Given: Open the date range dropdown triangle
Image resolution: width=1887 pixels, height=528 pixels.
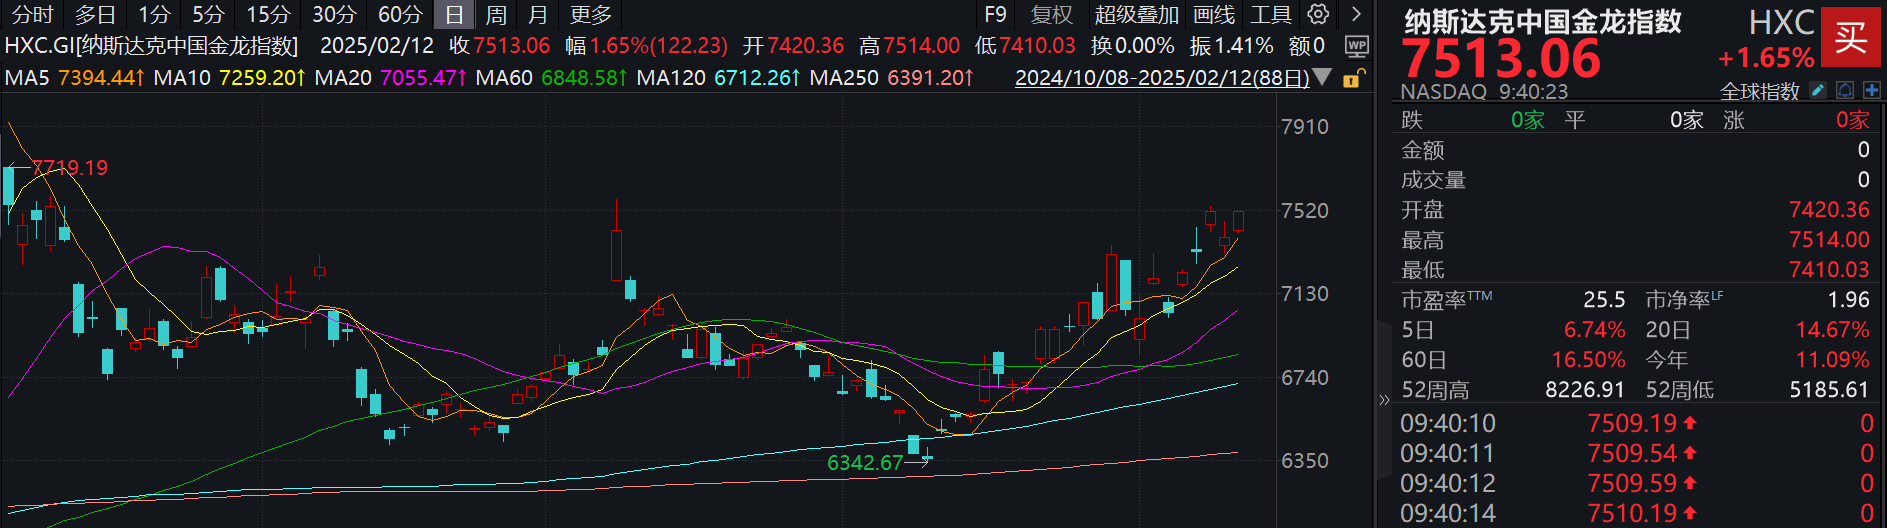Looking at the screenshot, I should click(x=1322, y=77).
